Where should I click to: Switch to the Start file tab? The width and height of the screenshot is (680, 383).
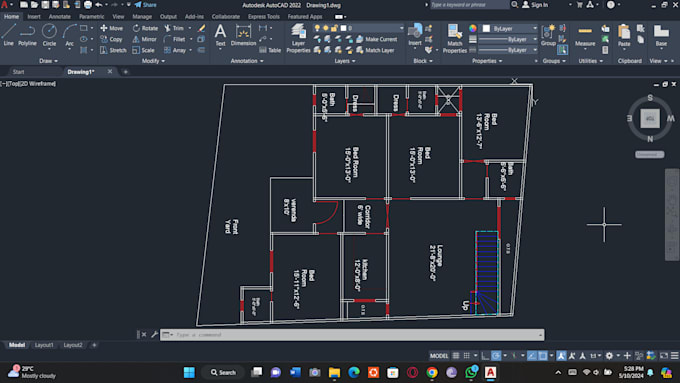(18, 72)
